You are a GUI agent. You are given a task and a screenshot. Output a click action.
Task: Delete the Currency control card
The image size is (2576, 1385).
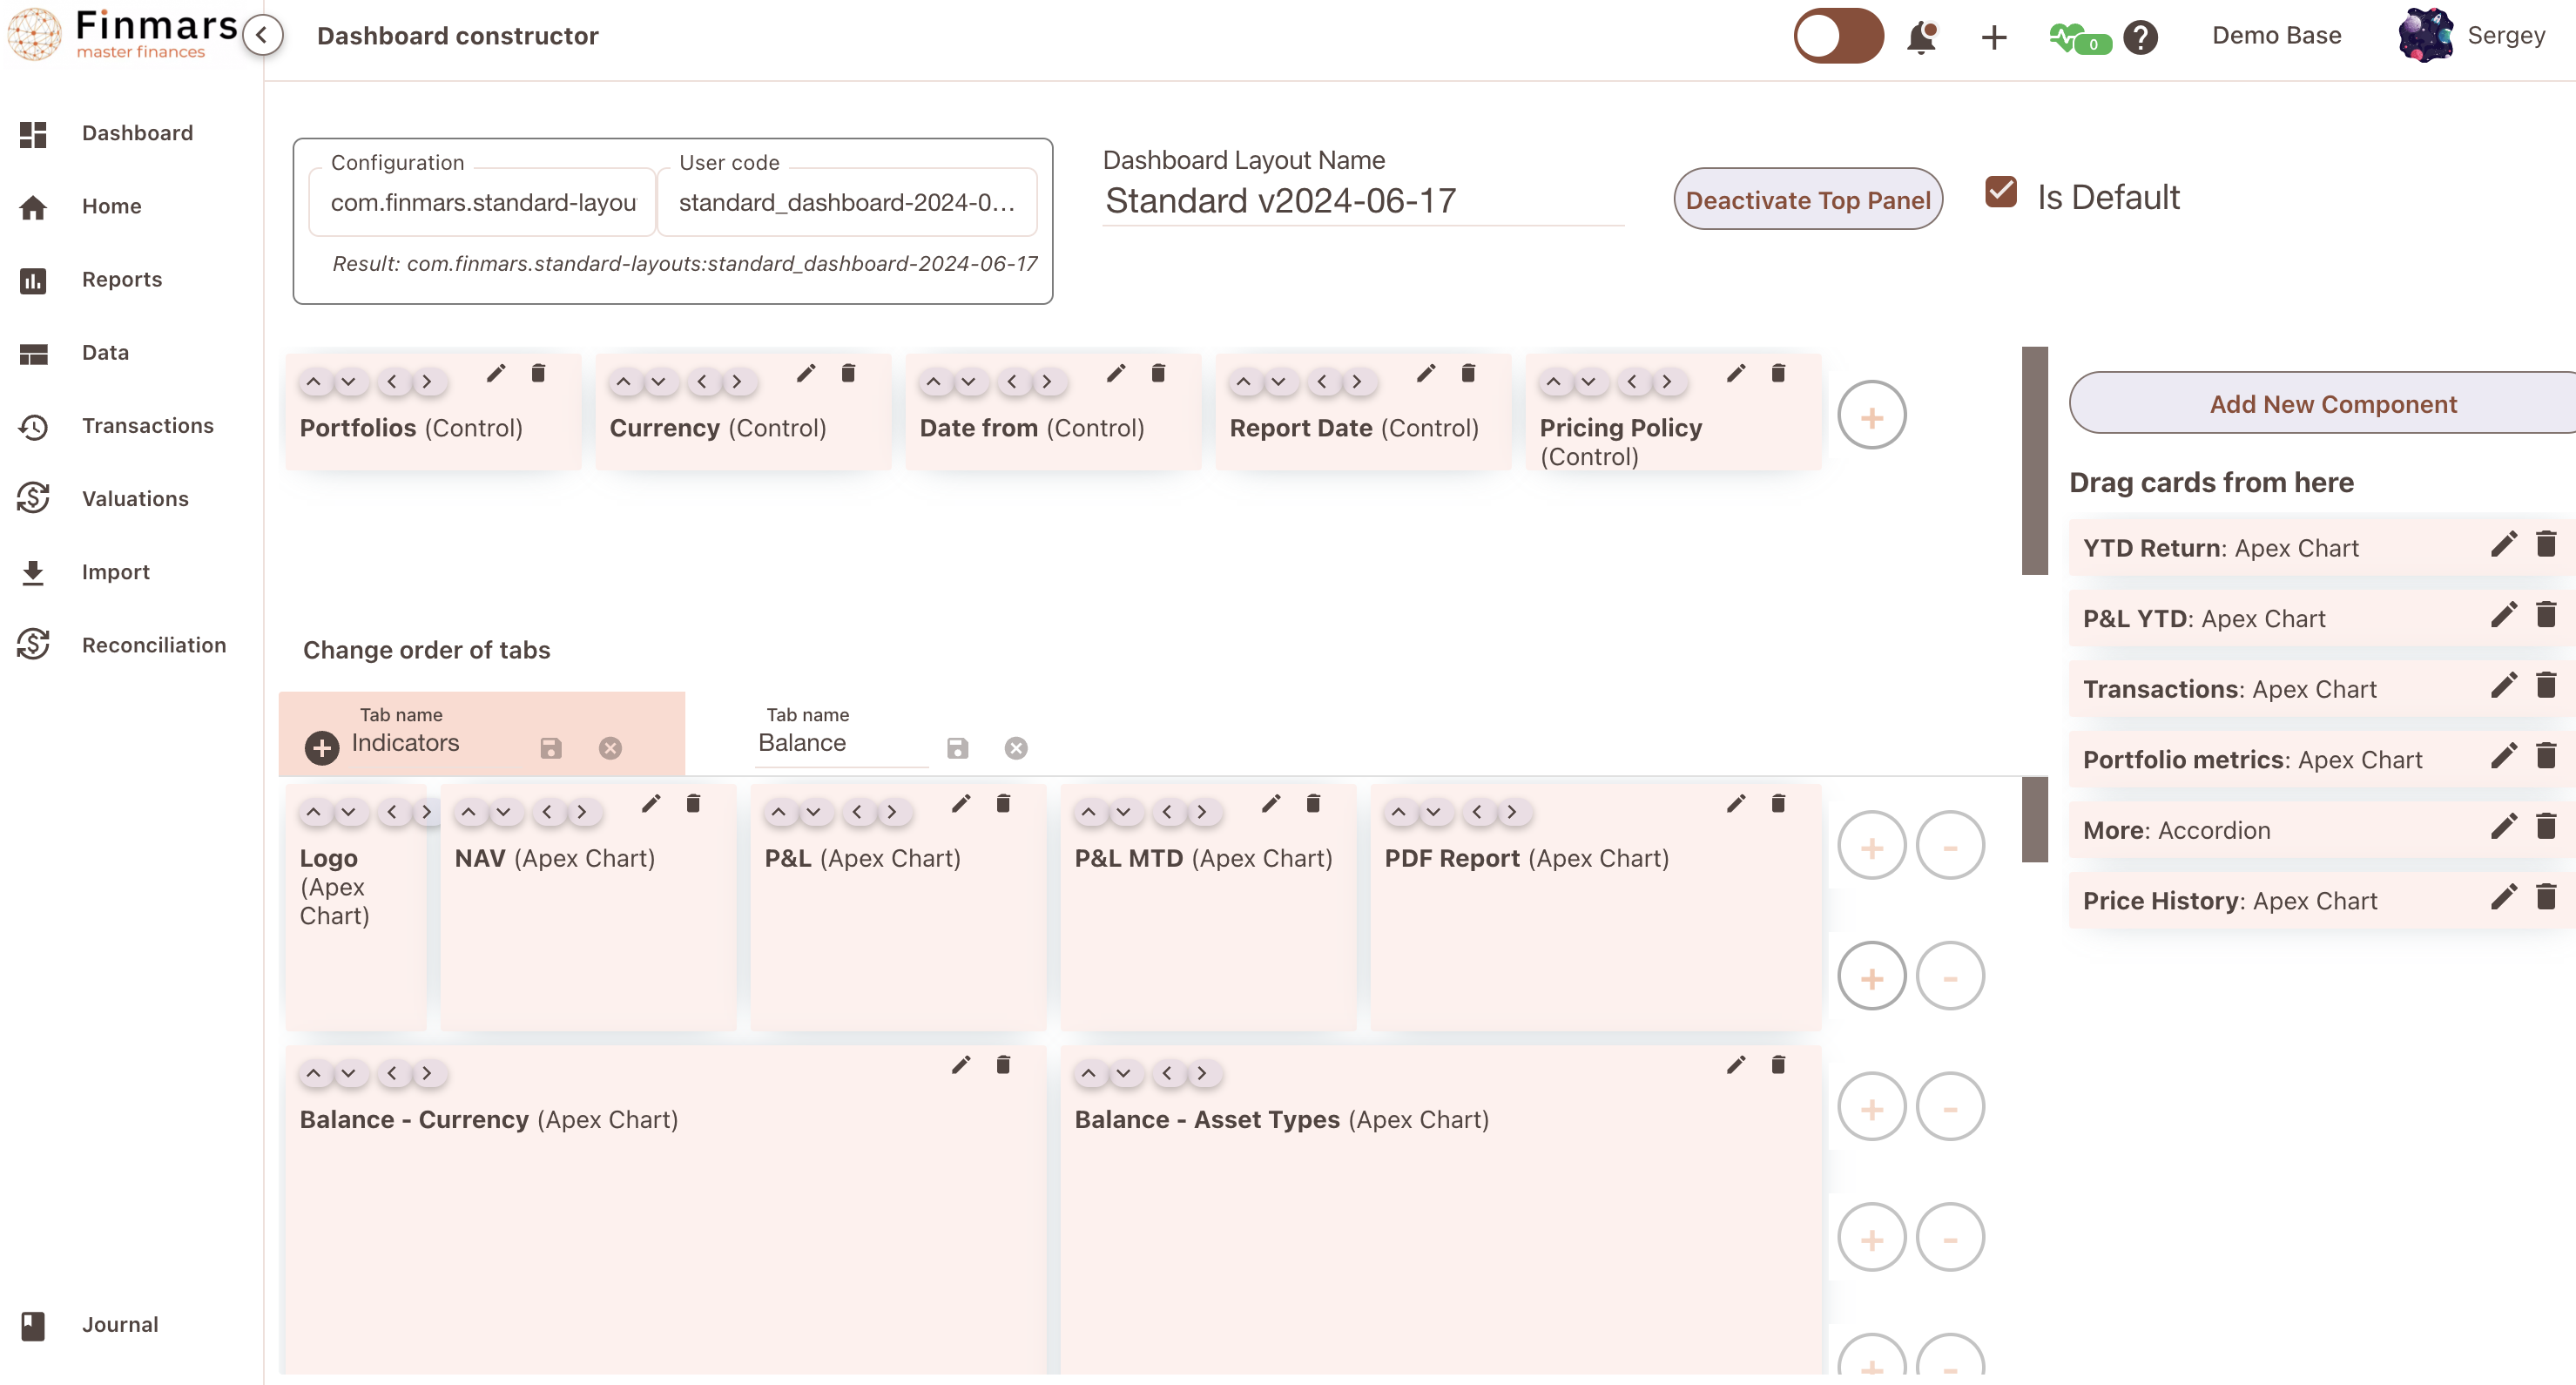coord(848,374)
